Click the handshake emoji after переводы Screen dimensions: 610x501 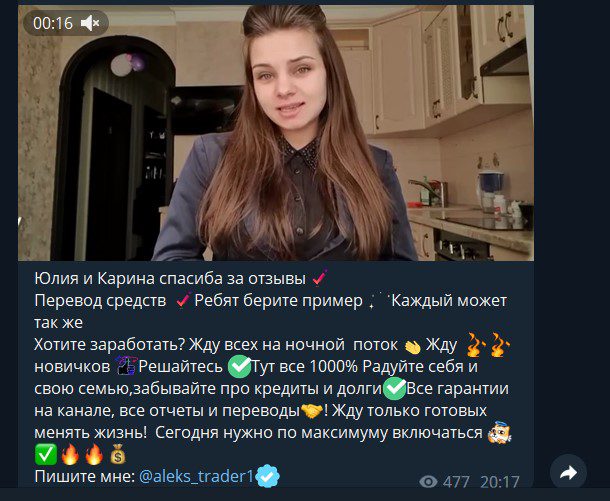coord(312,411)
